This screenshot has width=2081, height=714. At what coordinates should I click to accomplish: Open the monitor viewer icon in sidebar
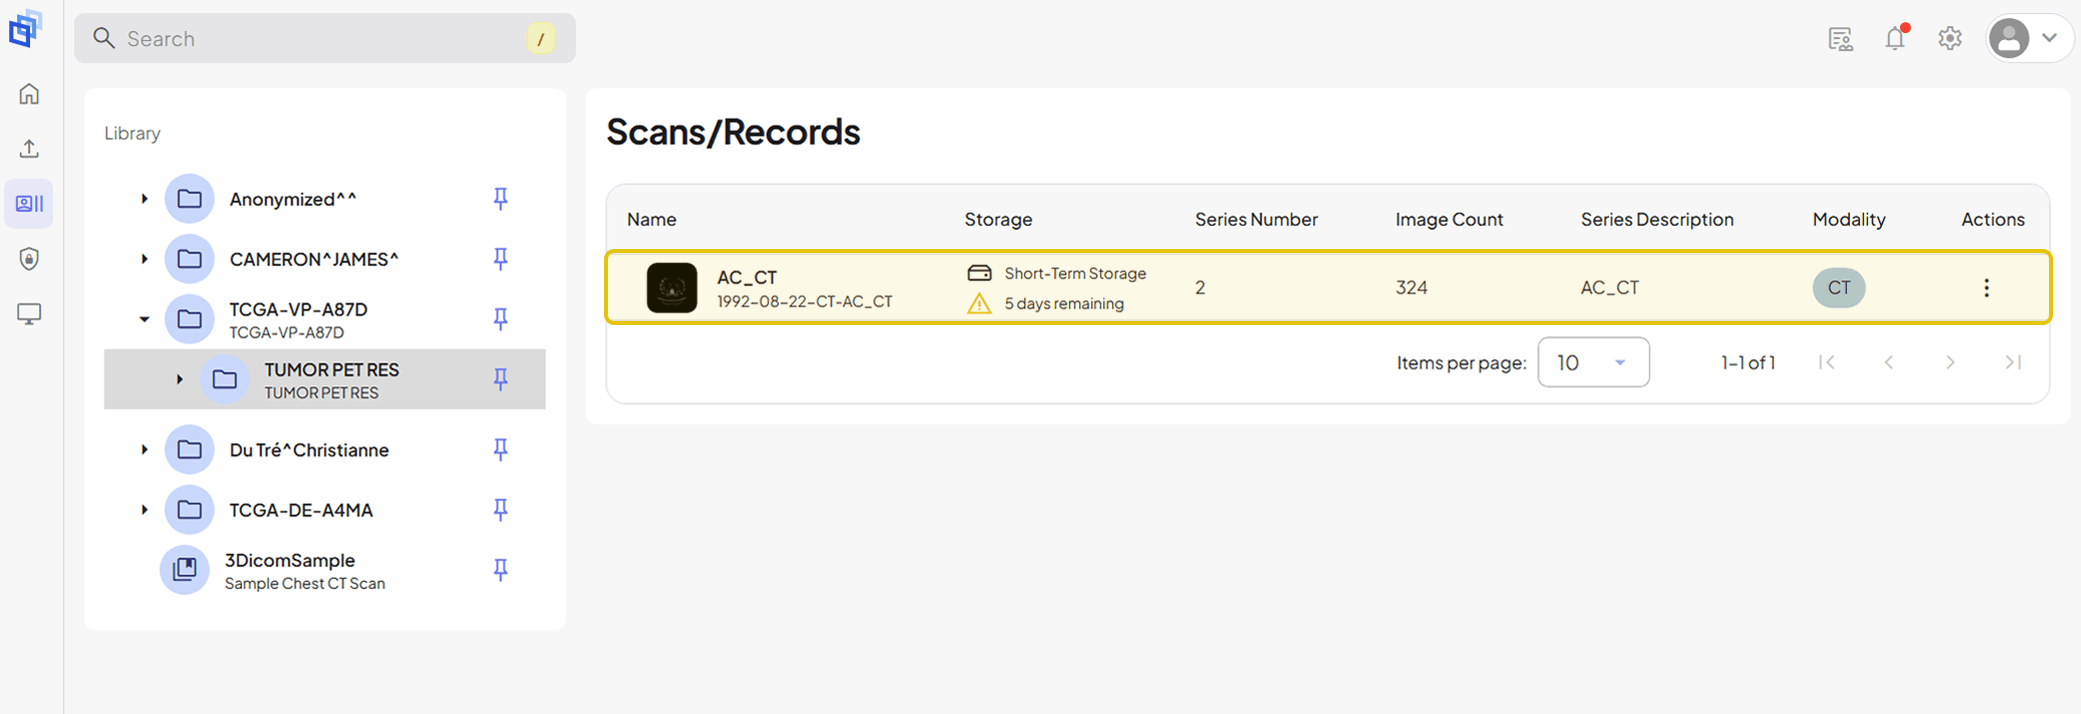(29, 314)
